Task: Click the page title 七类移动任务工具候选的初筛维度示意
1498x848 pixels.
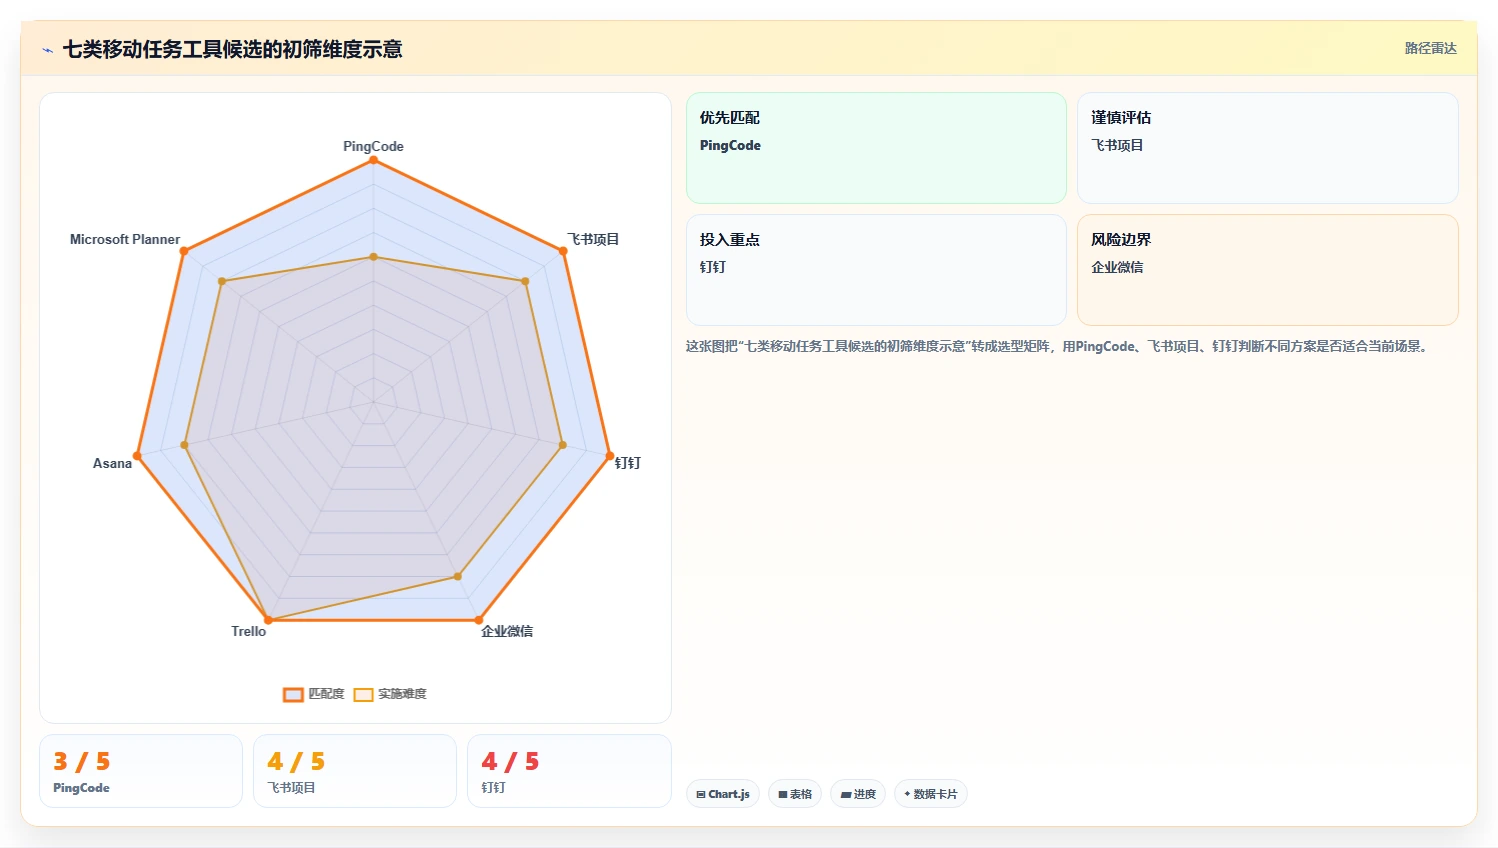Action: point(232,49)
